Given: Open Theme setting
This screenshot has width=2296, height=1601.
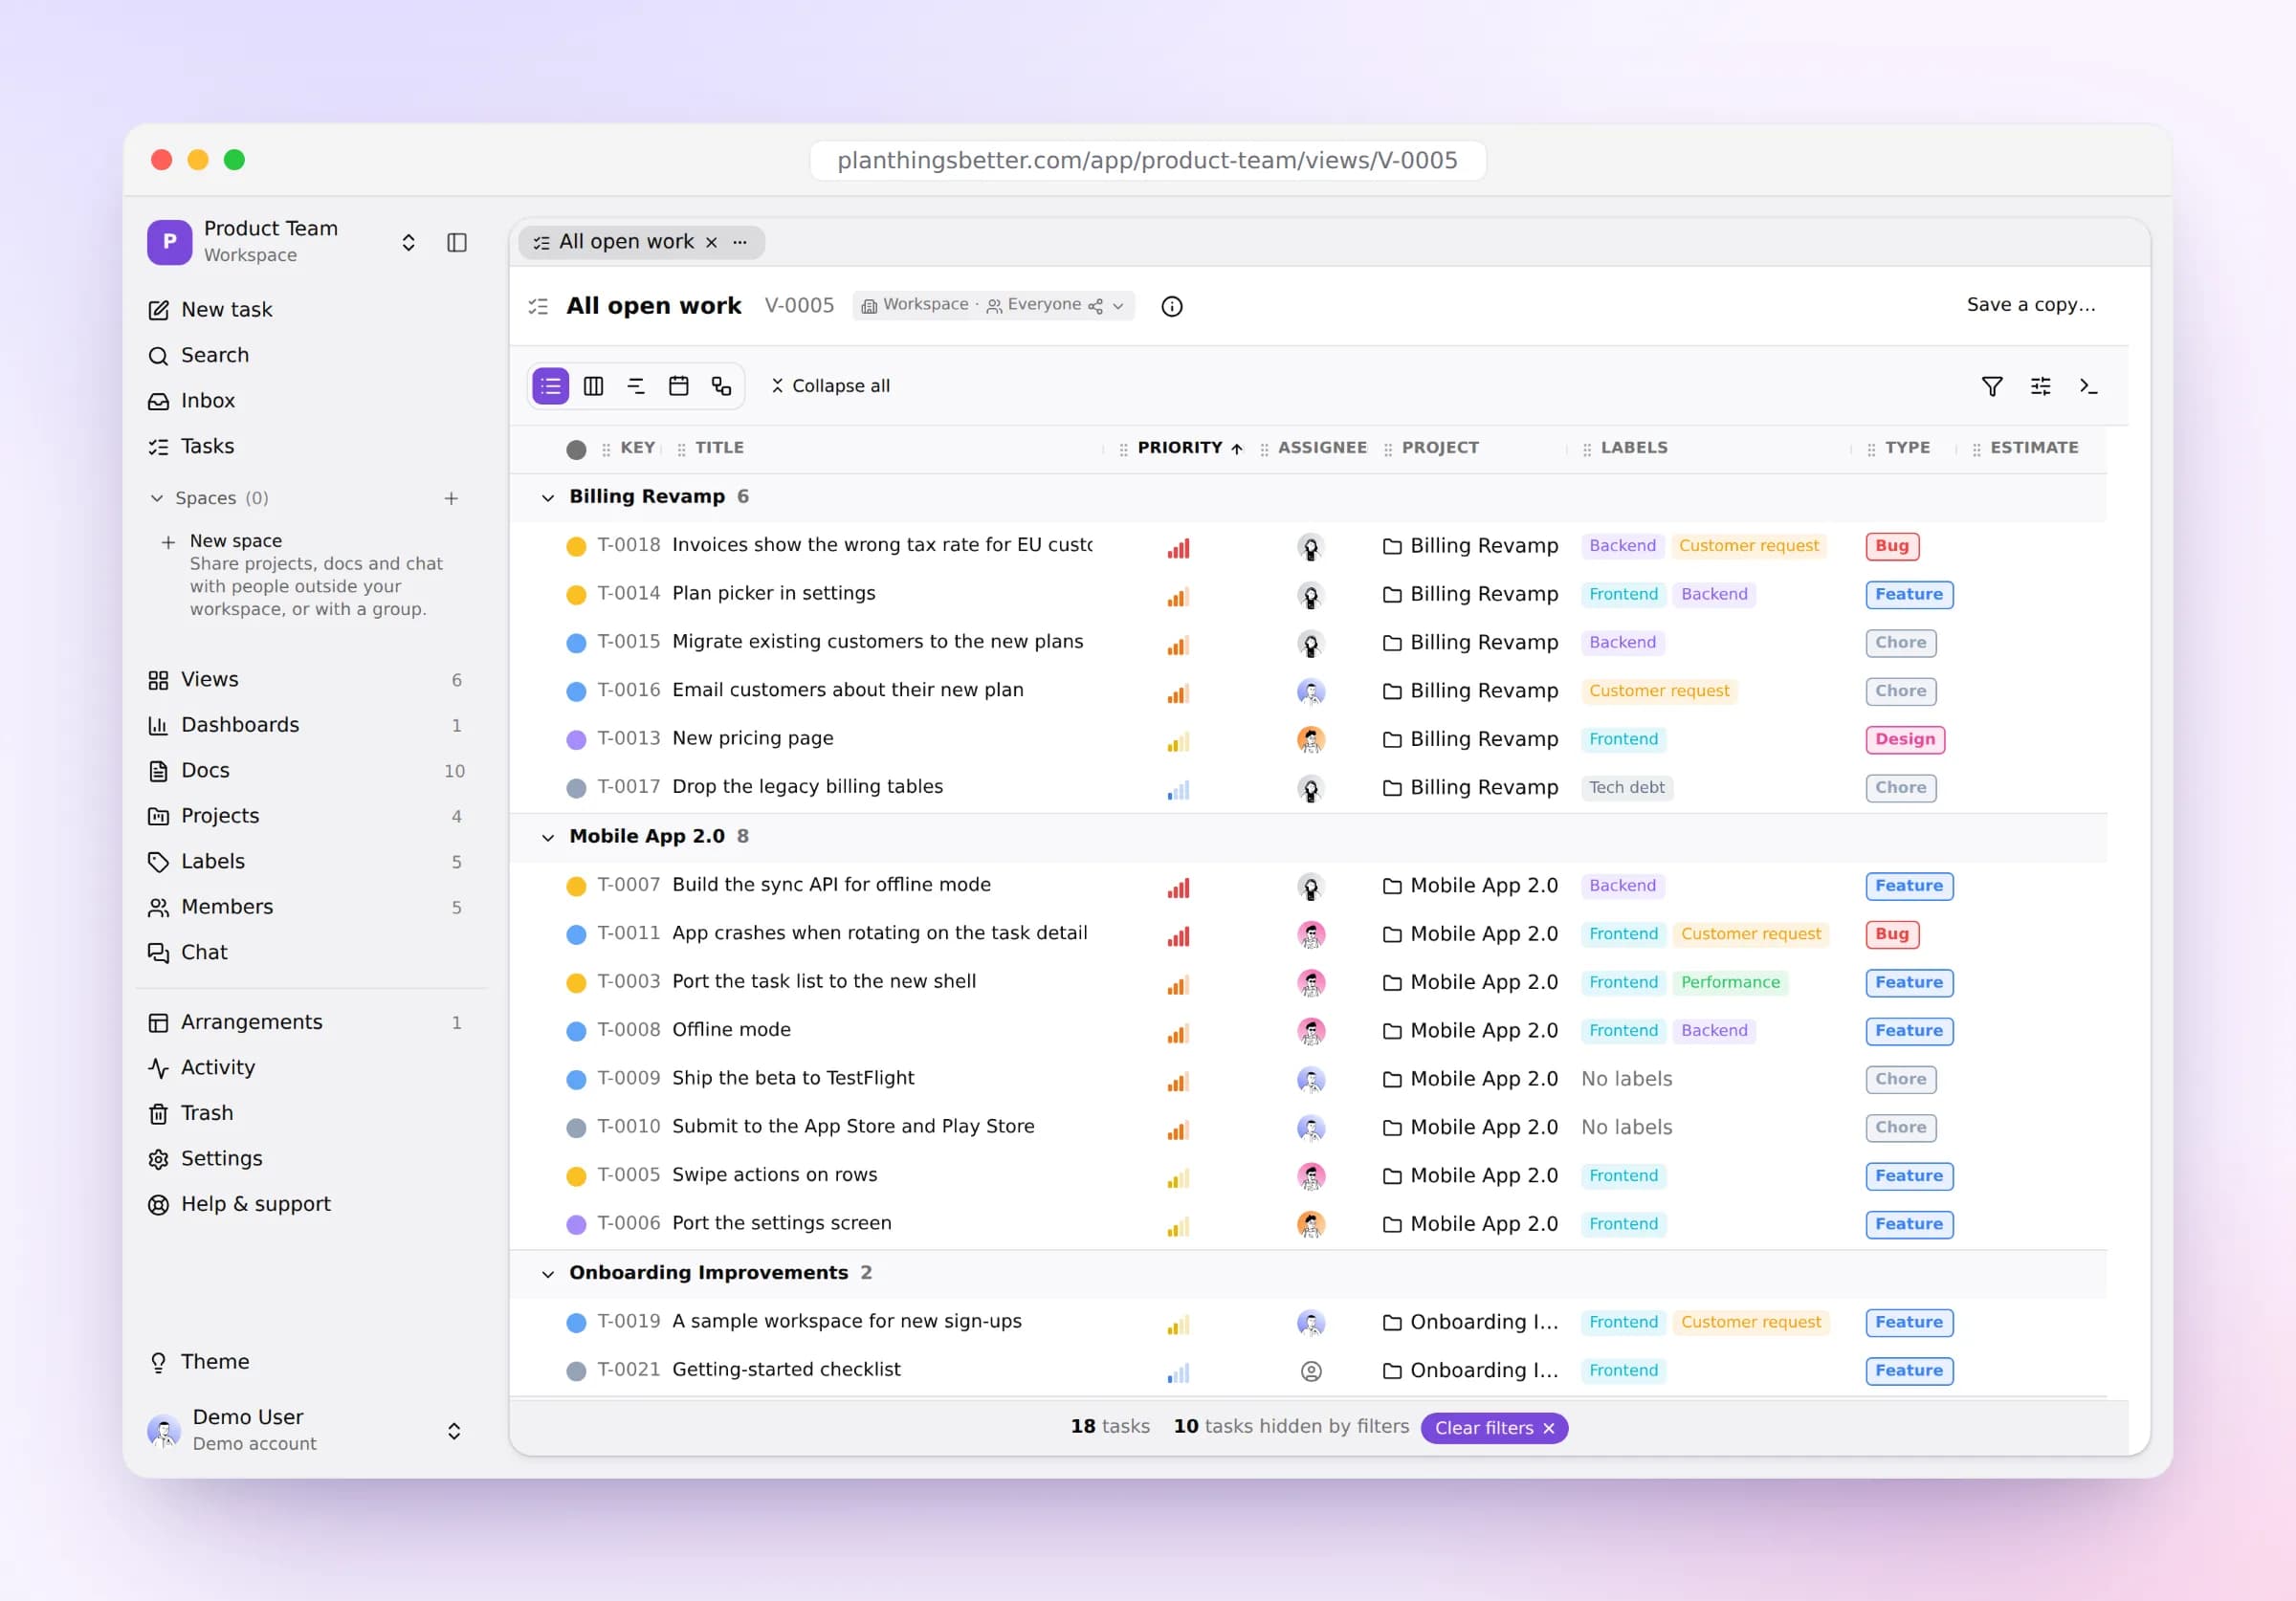Looking at the screenshot, I should pyautogui.click(x=214, y=1362).
